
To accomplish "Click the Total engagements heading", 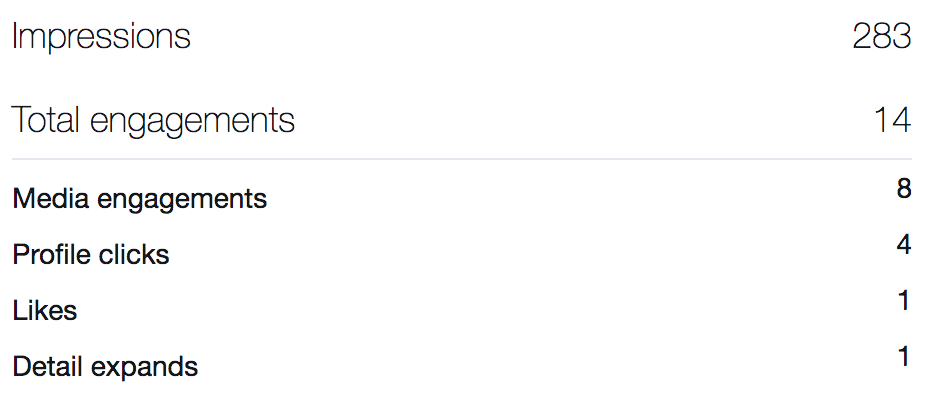I will pos(153,121).
